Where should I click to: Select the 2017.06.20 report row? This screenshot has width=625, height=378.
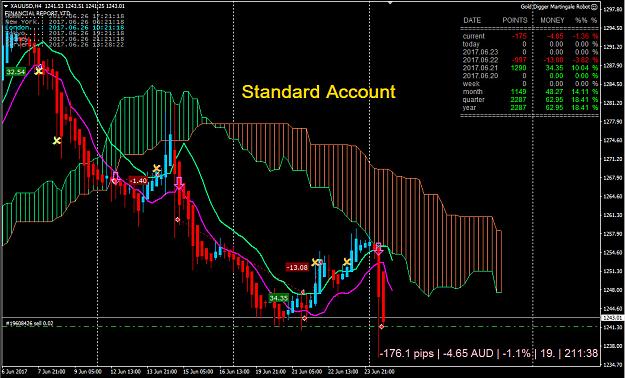coord(530,76)
